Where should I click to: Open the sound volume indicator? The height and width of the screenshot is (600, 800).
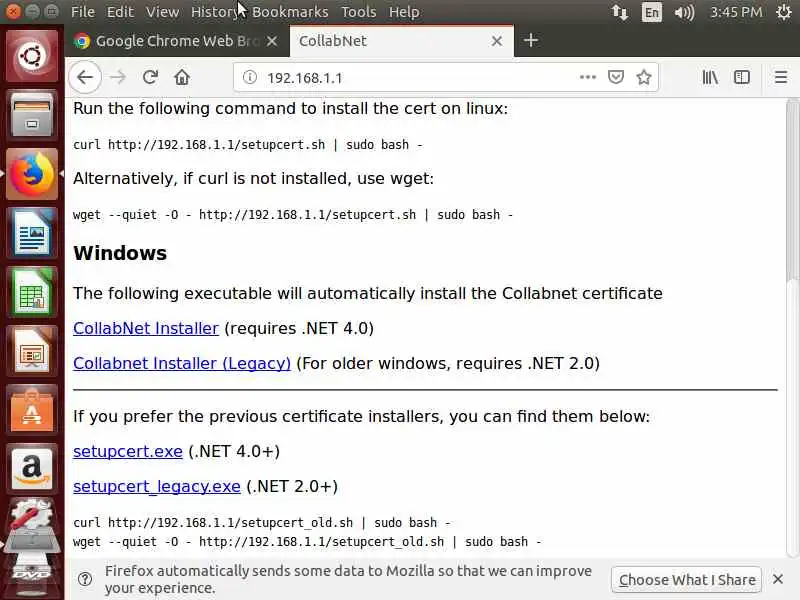point(684,12)
